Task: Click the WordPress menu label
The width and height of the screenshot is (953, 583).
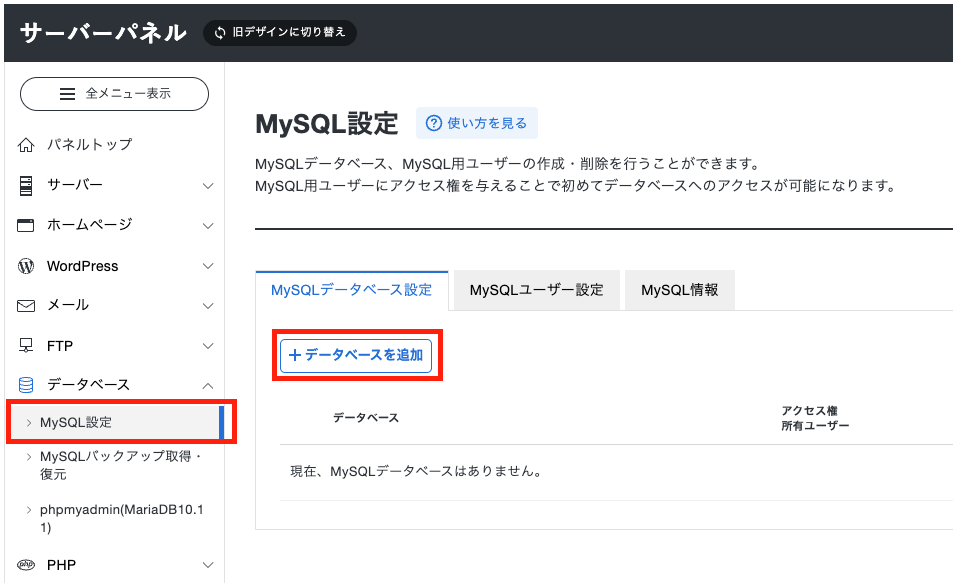Action: (x=83, y=266)
